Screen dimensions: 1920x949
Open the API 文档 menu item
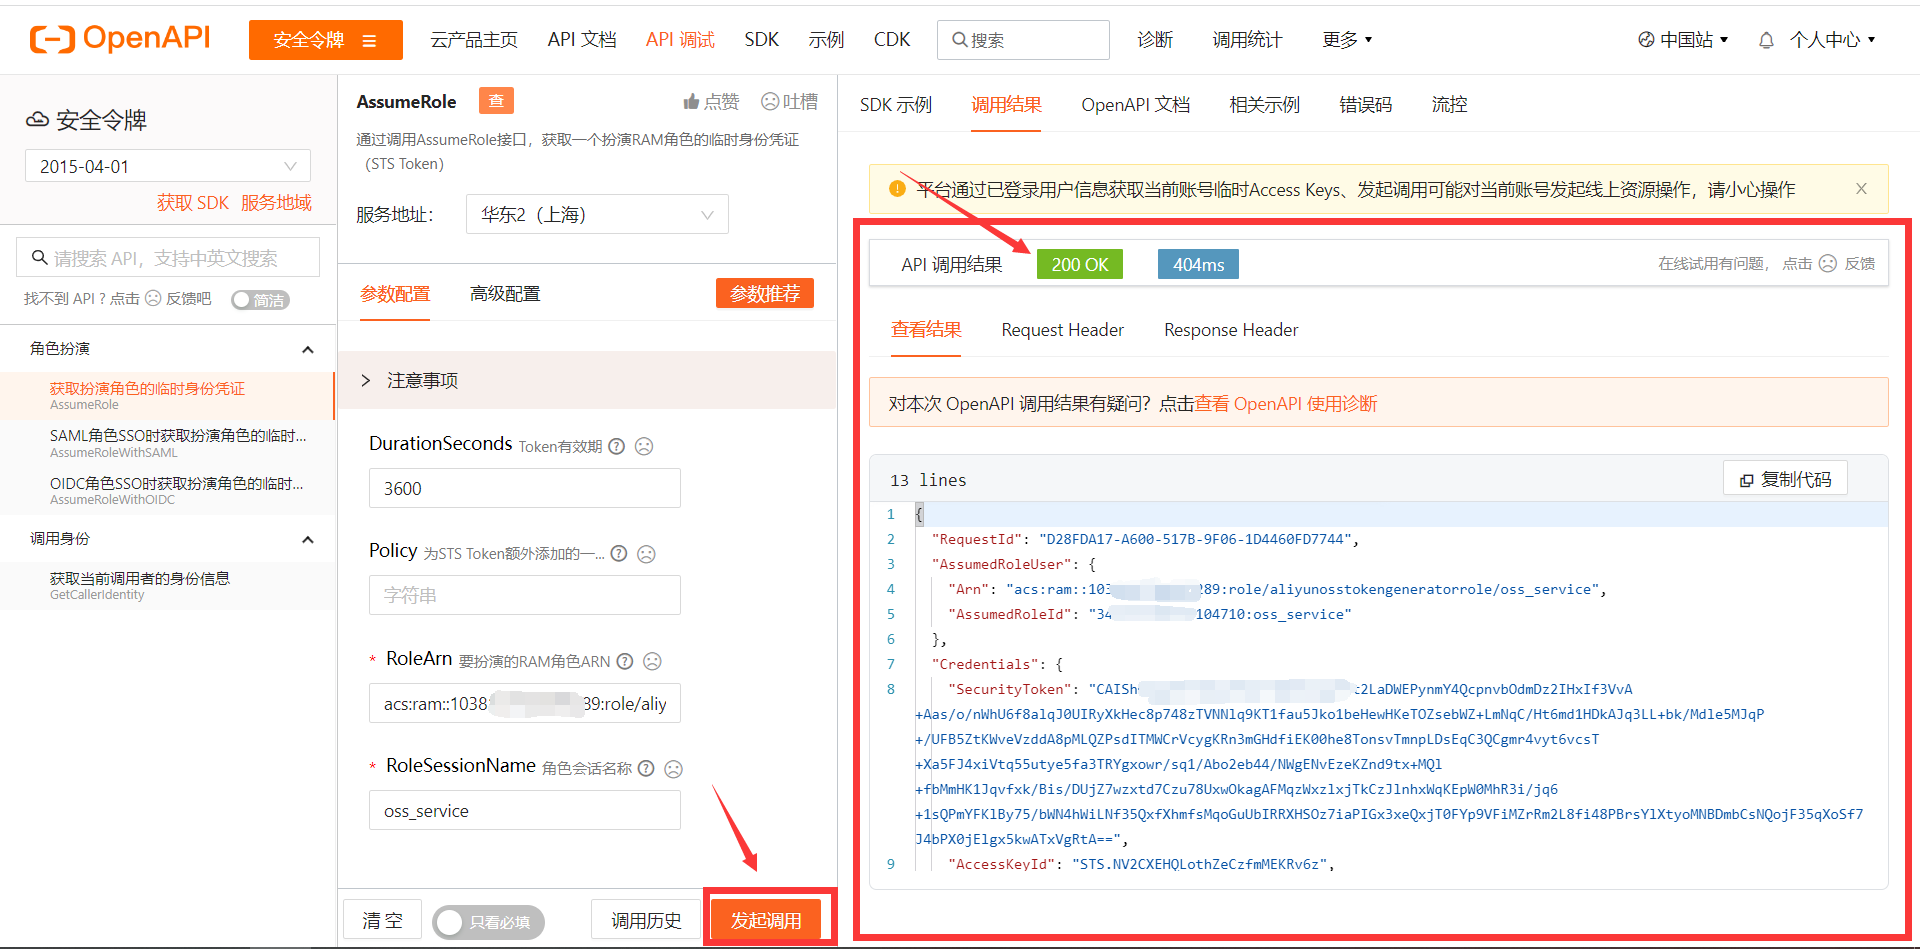(582, 40)
